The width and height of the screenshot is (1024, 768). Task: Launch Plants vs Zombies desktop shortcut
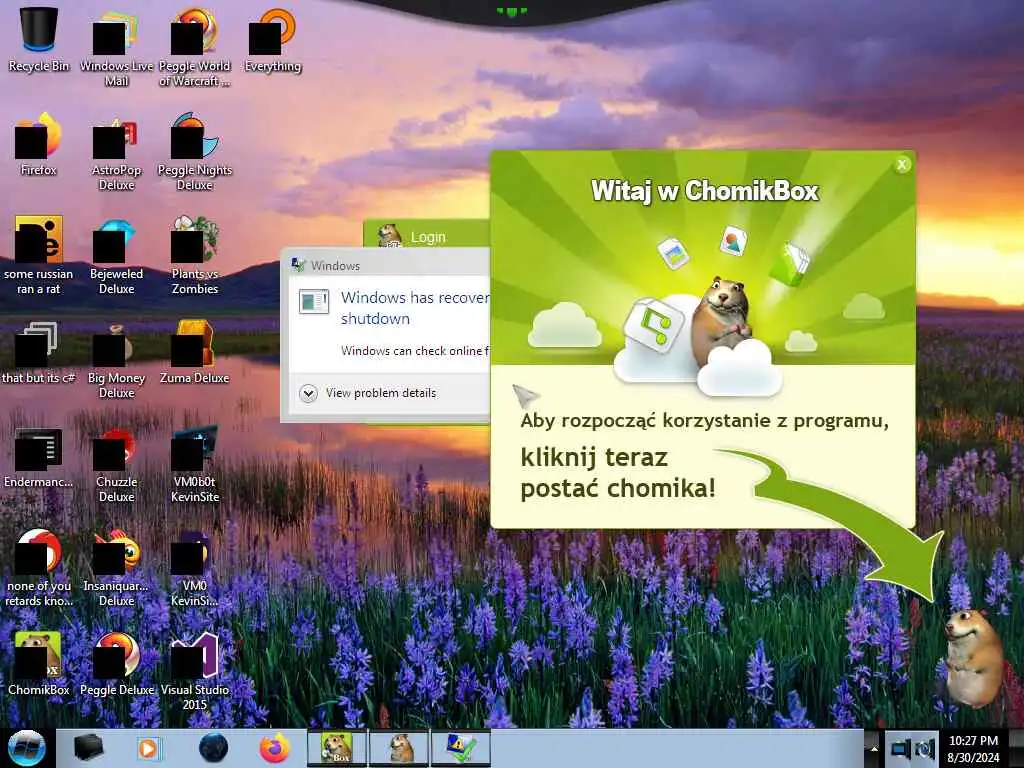195,255
